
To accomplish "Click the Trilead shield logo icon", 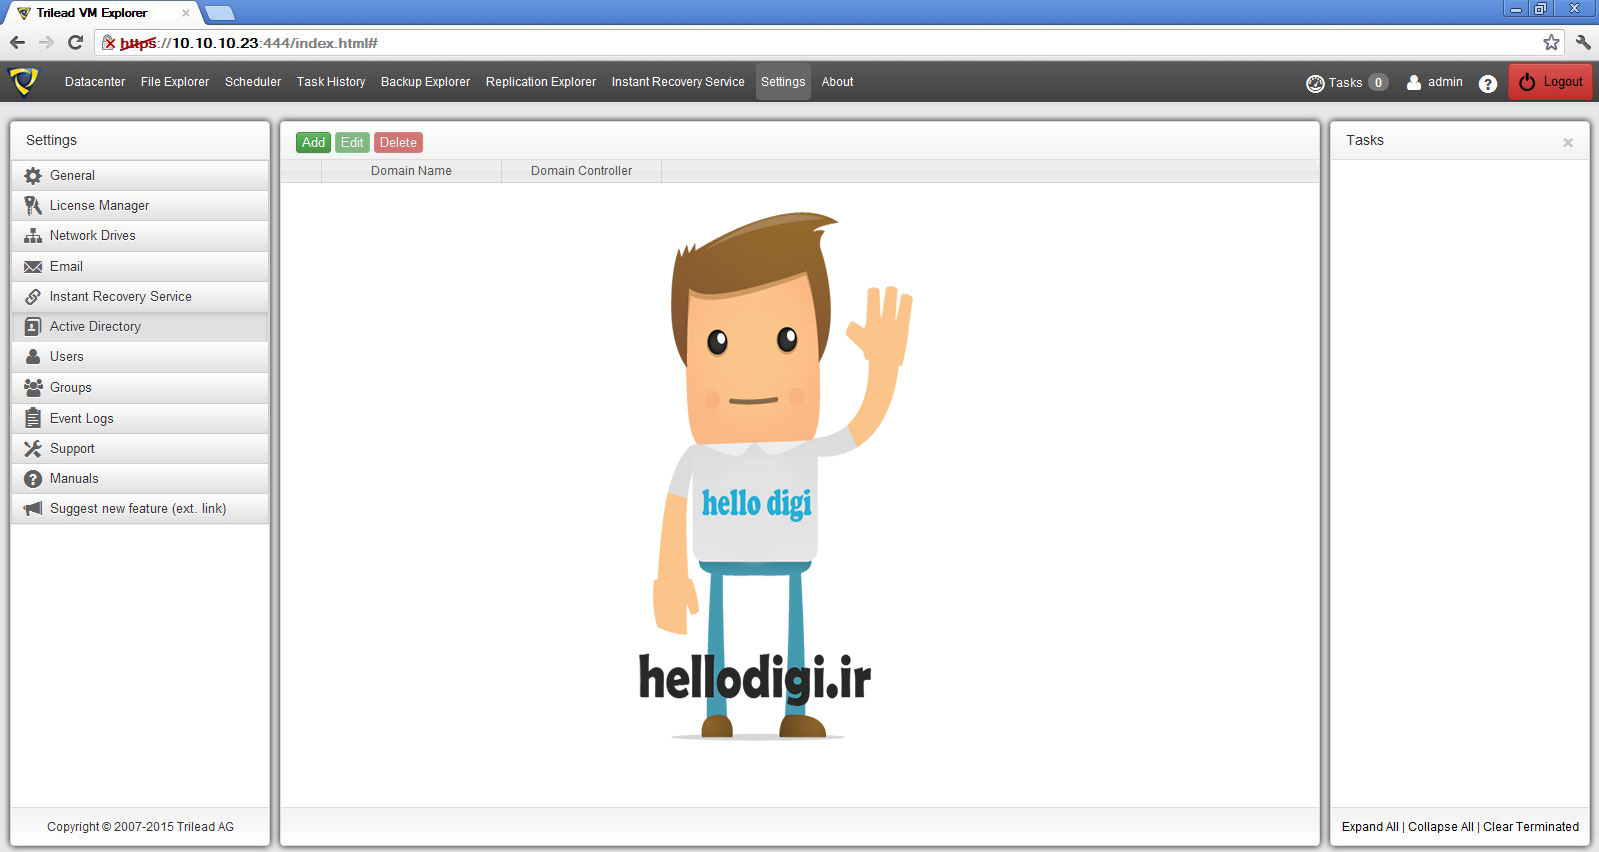I will [x=23, y=81].
